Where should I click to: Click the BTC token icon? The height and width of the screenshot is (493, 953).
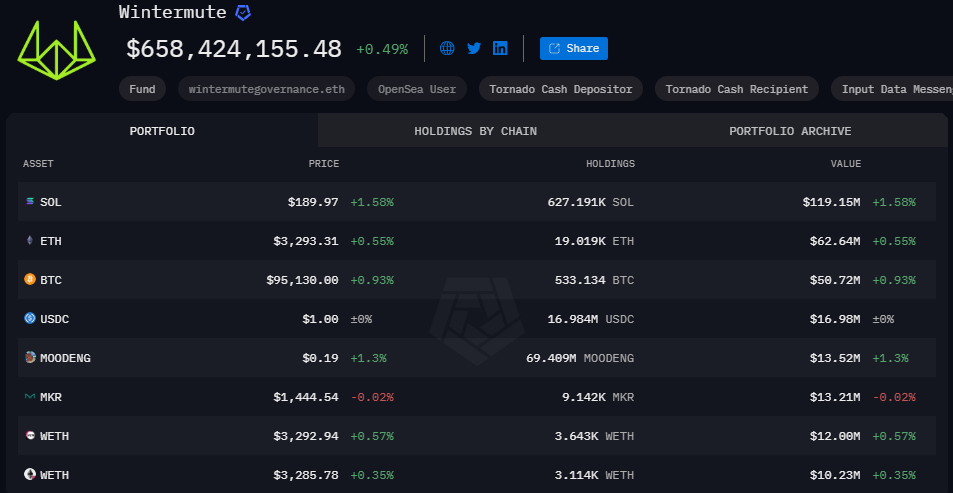[30, 279]
